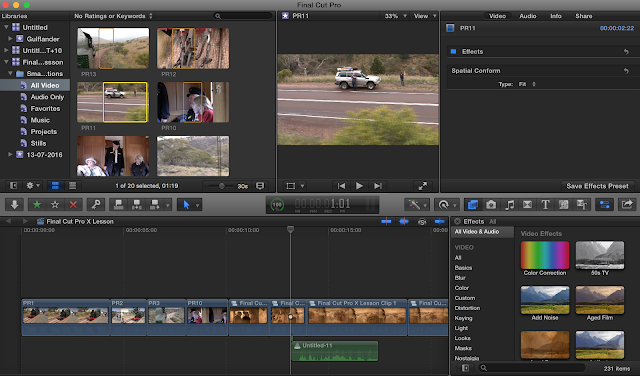Toggle the Effects browser toolbar icon

(473, 205)
